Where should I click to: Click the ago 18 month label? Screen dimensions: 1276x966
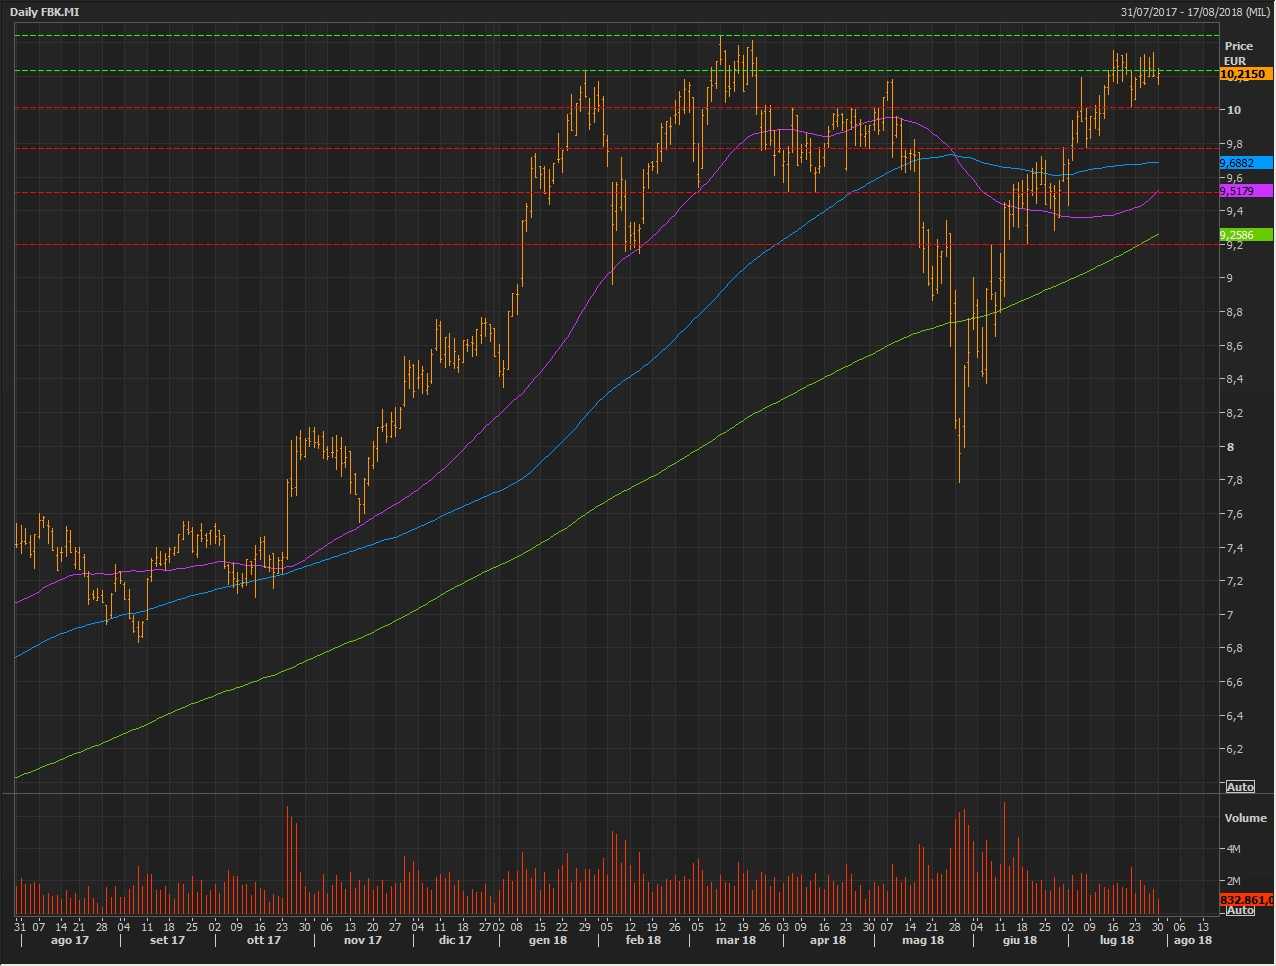click(x=1192, y=940)
